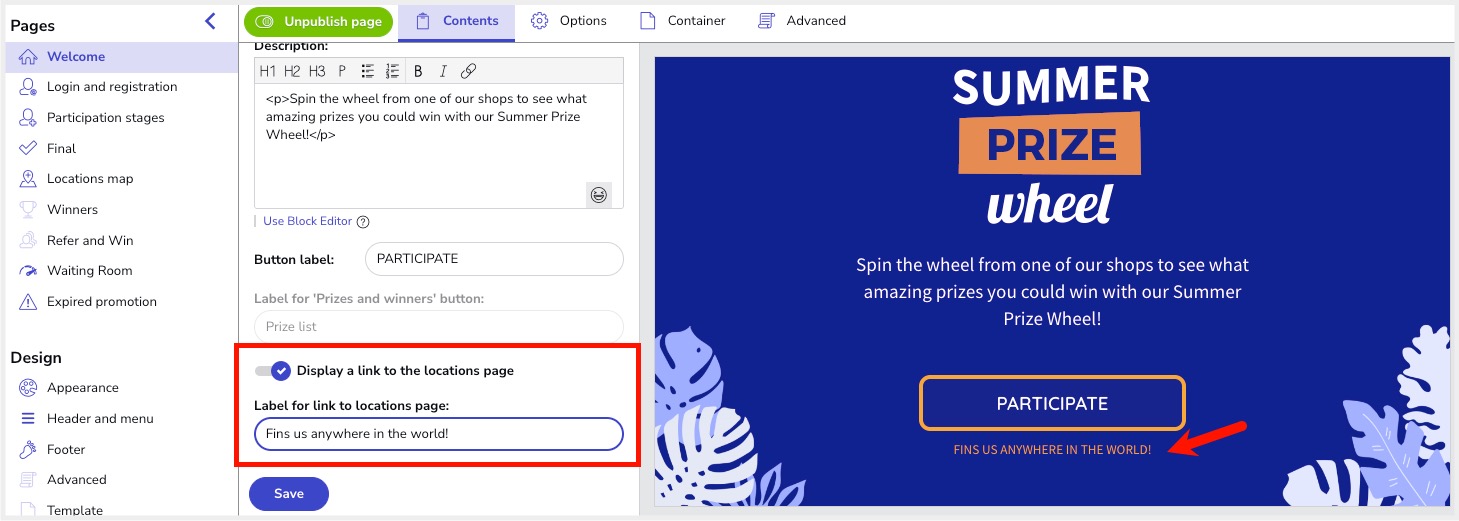The width and height of the screenshot is (1459, 521).
Task: Insert a numbered list in description
Action: point(392,71)
